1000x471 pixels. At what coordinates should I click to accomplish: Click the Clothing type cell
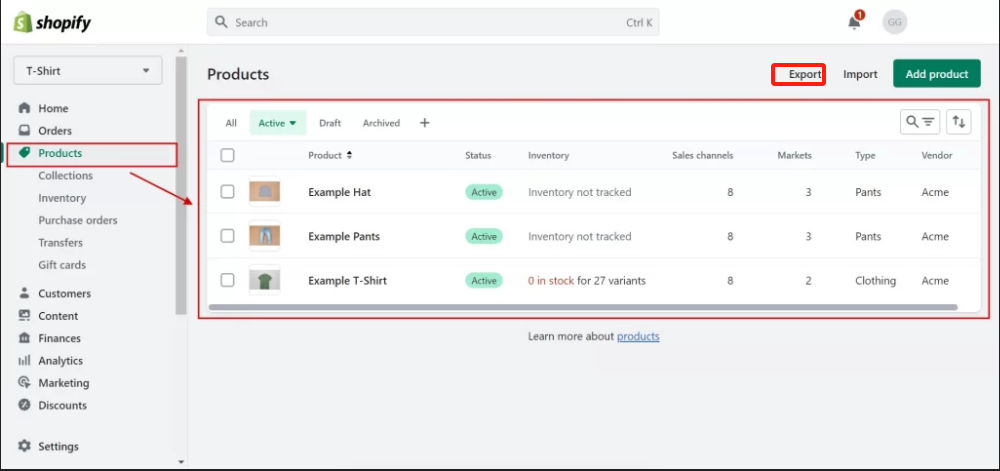pyautogui.click(x=876, y=280)
